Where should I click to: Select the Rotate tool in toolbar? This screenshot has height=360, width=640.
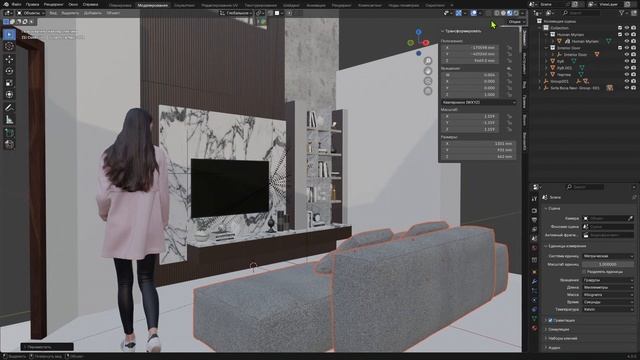pos(9,71)
